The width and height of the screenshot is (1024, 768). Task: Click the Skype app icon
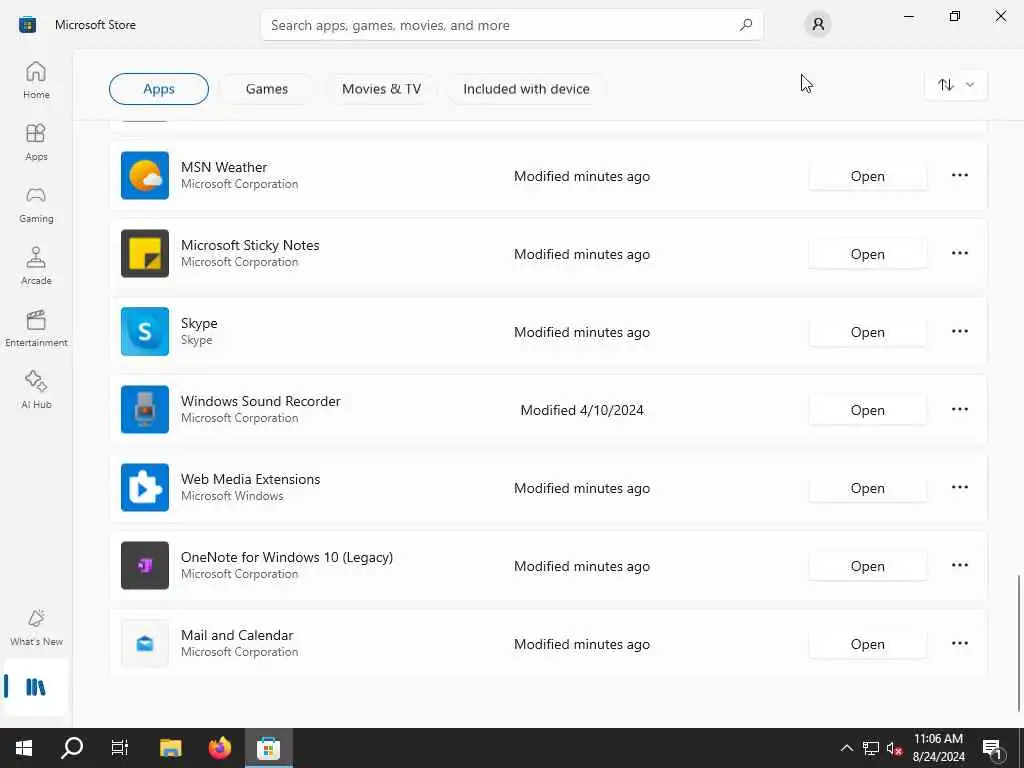pos(145,332)
